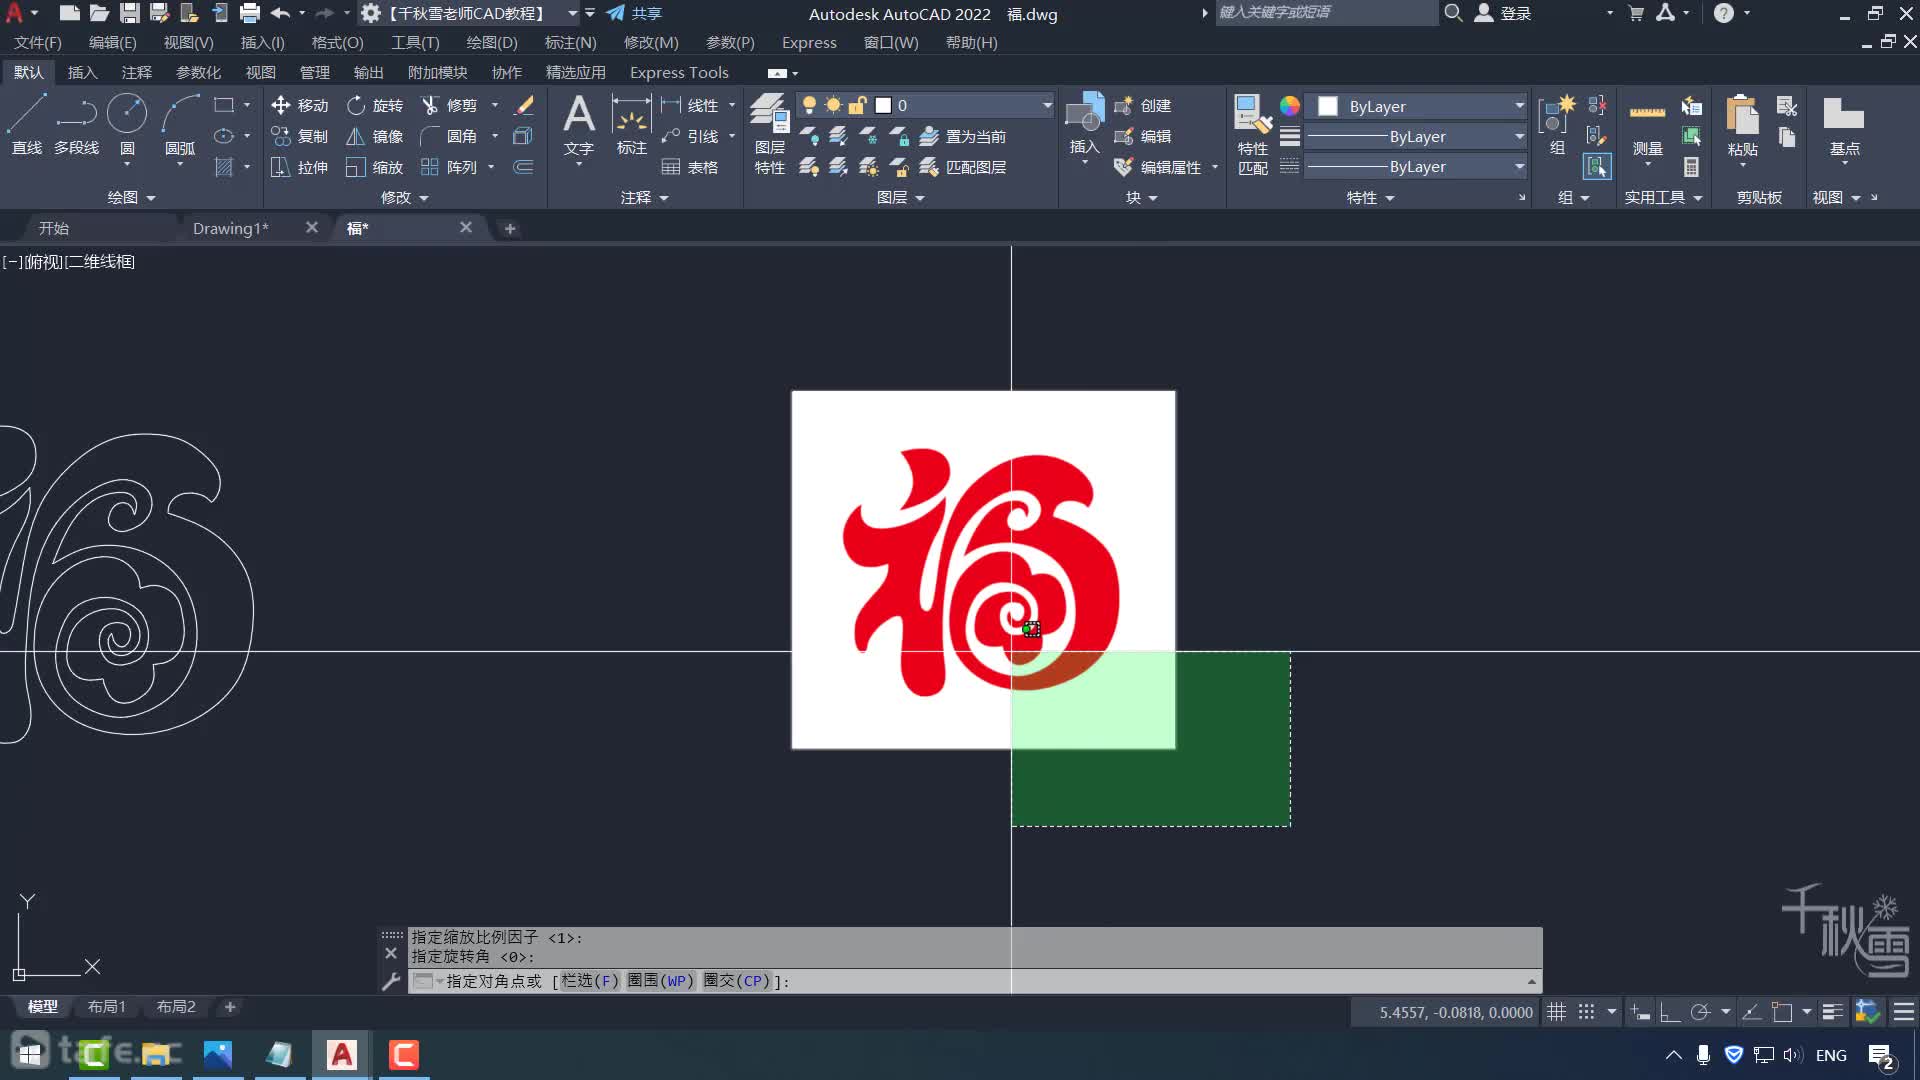Select the Dimension (标注) tool

pyautogui.click(x=632, y=125)
